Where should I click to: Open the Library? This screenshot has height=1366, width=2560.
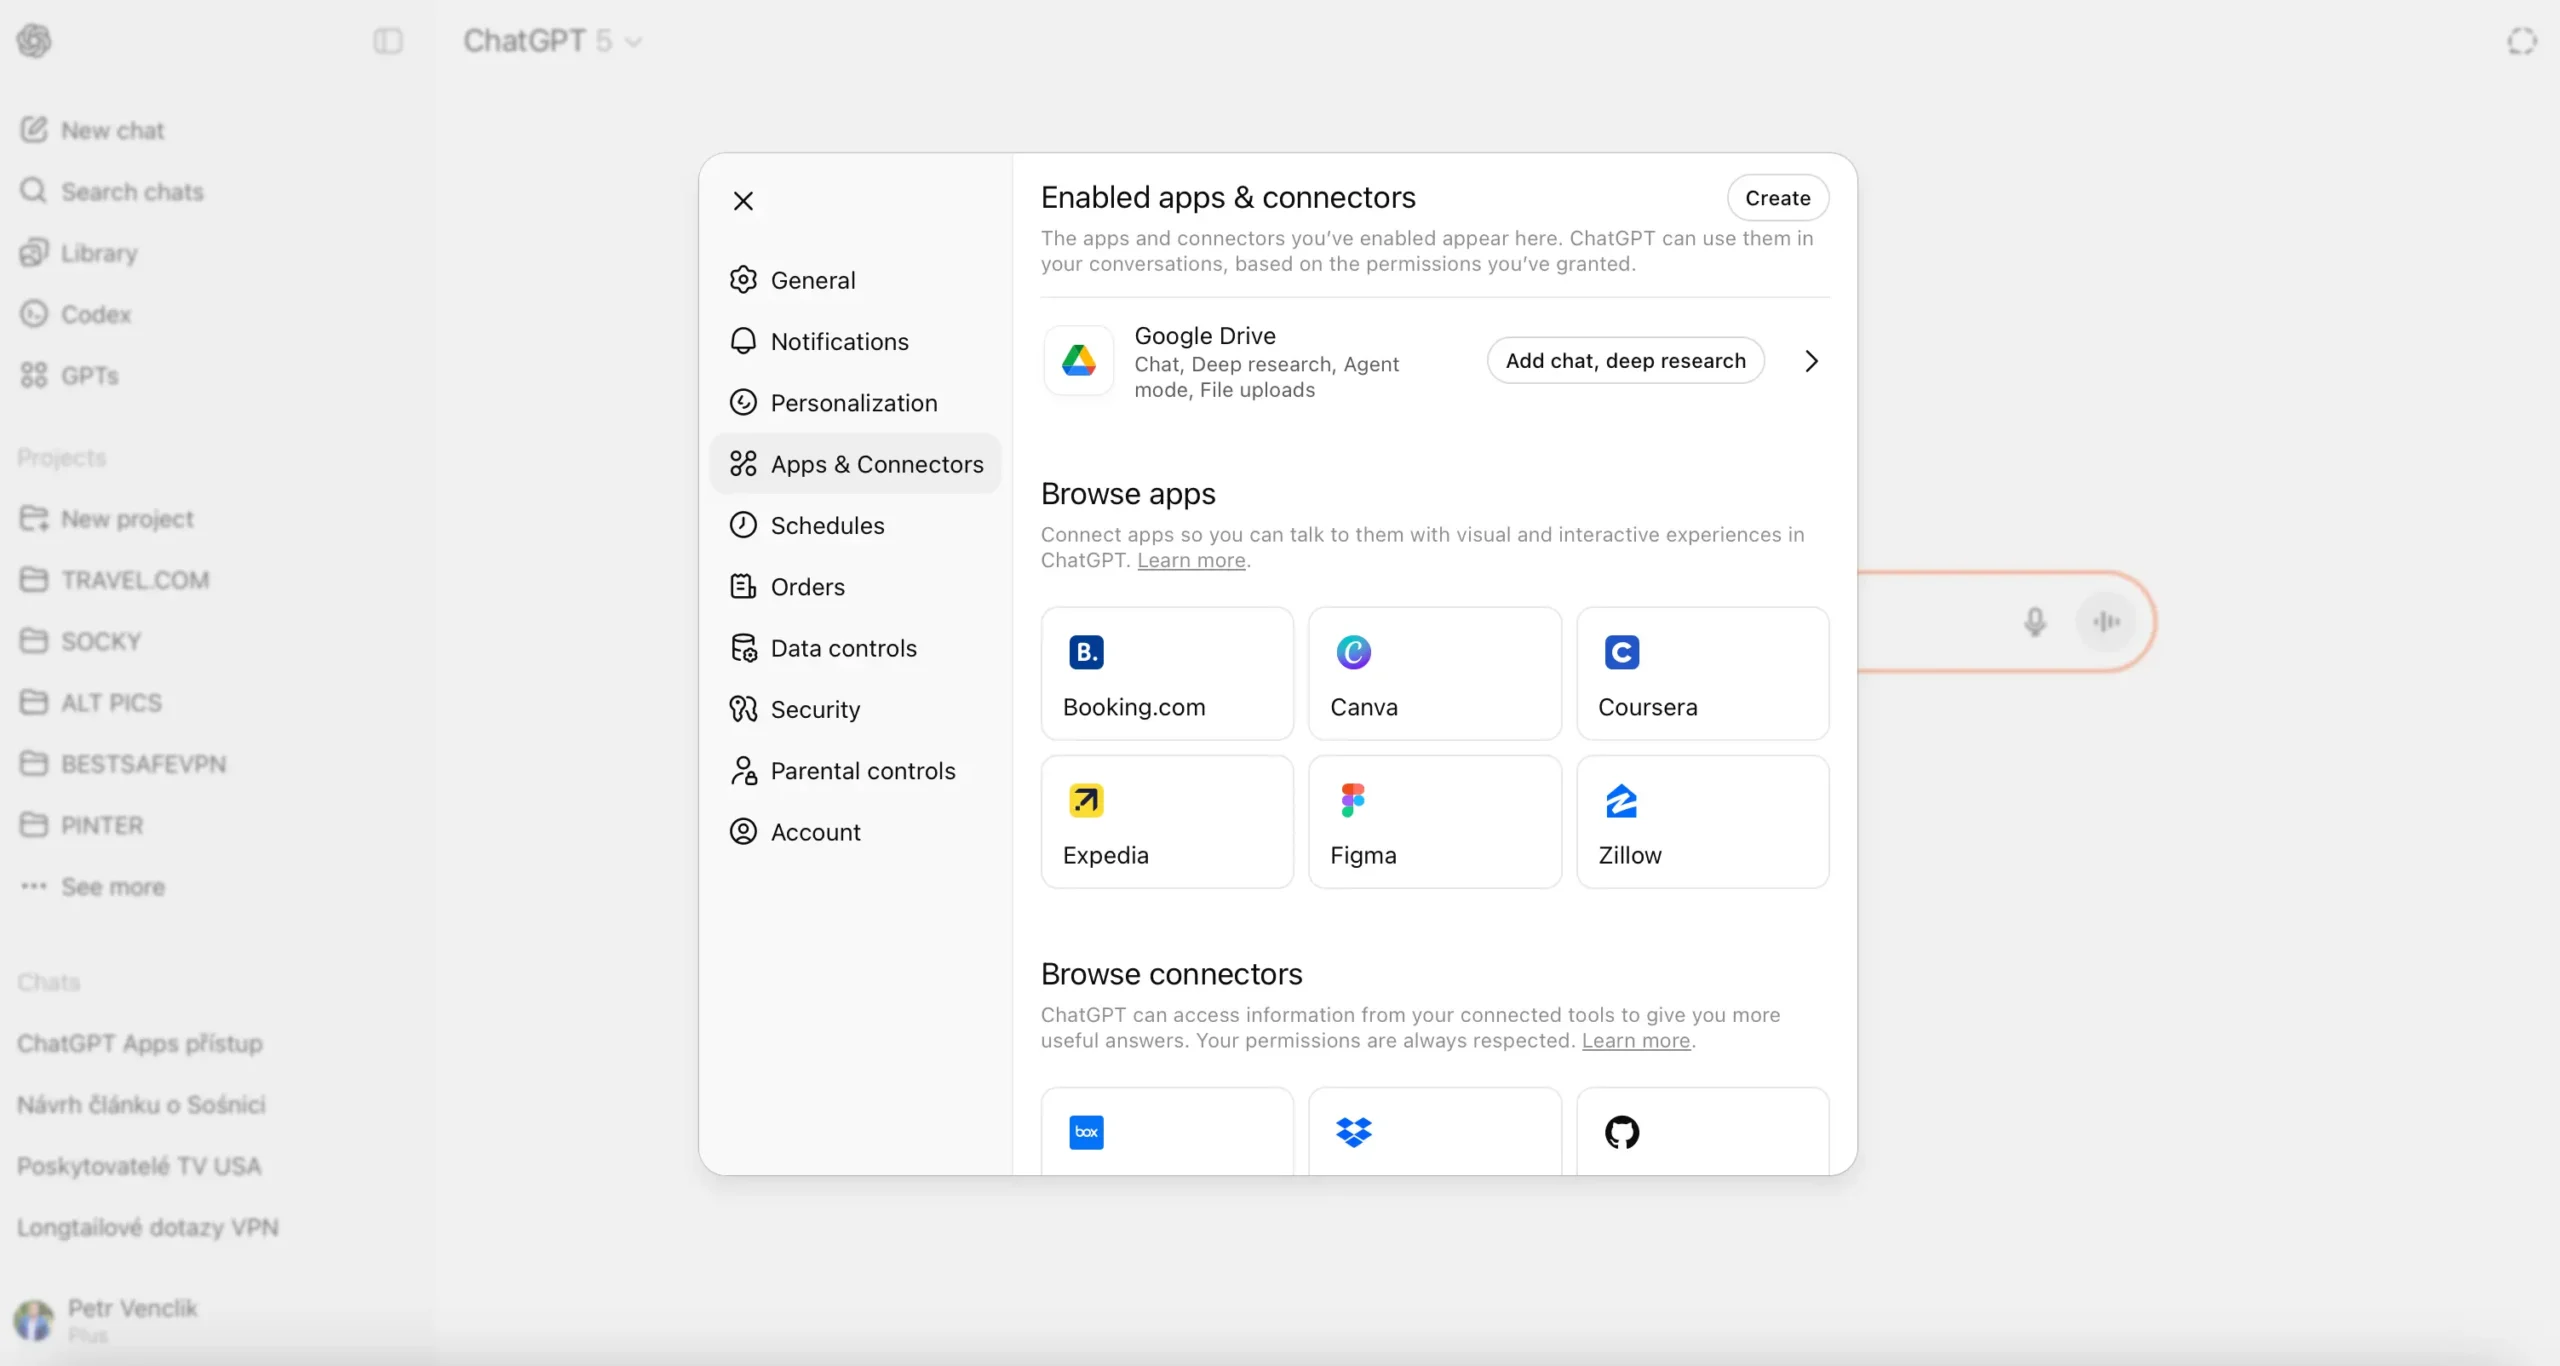pyautogui.click(x=100, y=252)
